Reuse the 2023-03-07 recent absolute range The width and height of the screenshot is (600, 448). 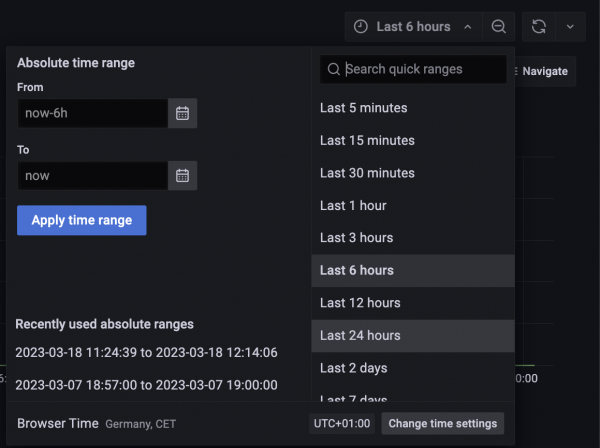[145, 384]
